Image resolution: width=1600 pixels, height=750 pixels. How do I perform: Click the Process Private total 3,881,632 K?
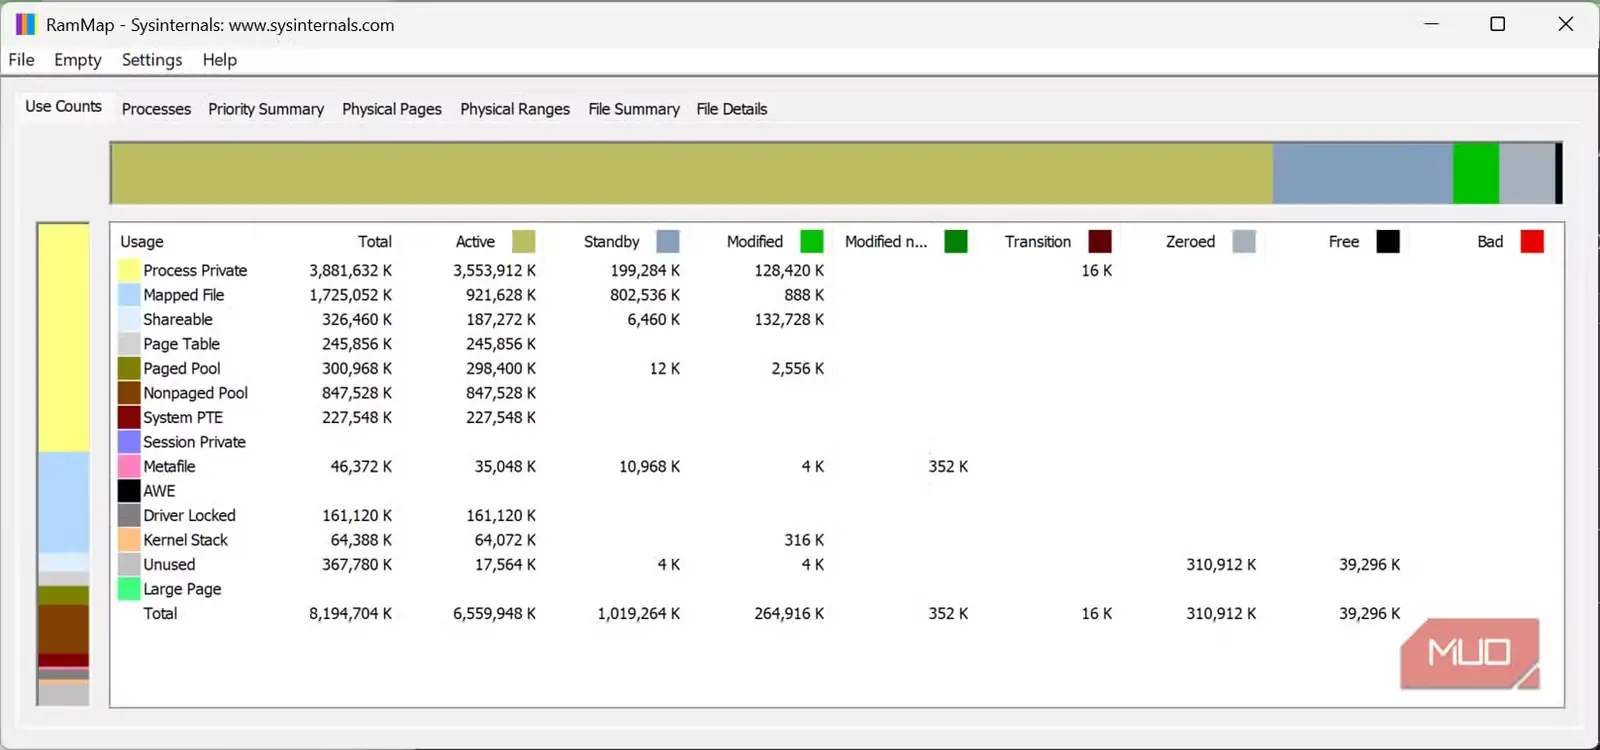coord(350,271)
